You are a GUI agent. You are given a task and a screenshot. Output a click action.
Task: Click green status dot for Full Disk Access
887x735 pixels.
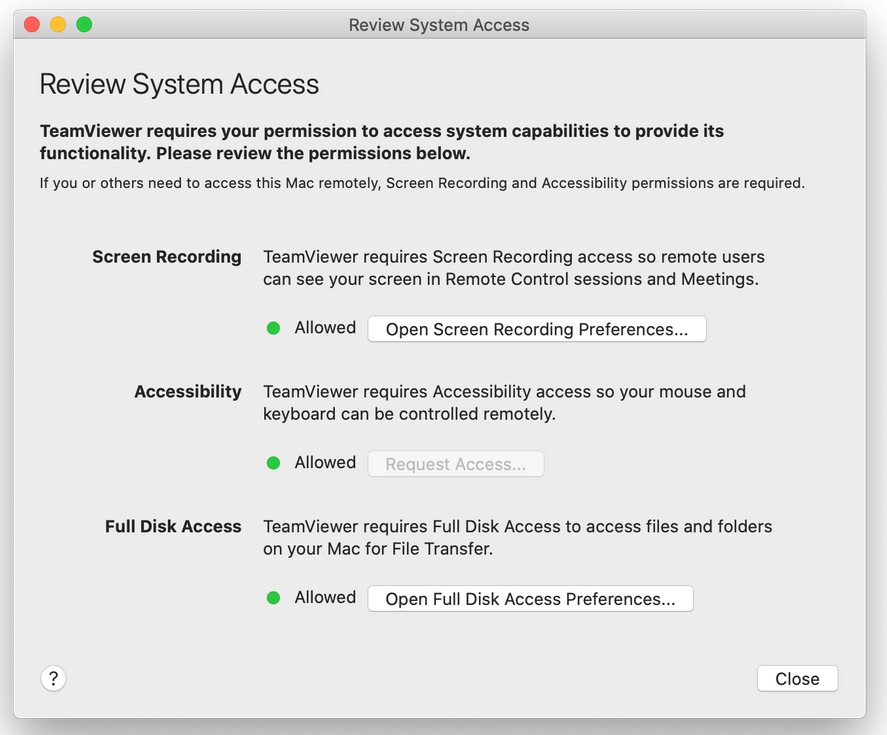tap(273, 598)
